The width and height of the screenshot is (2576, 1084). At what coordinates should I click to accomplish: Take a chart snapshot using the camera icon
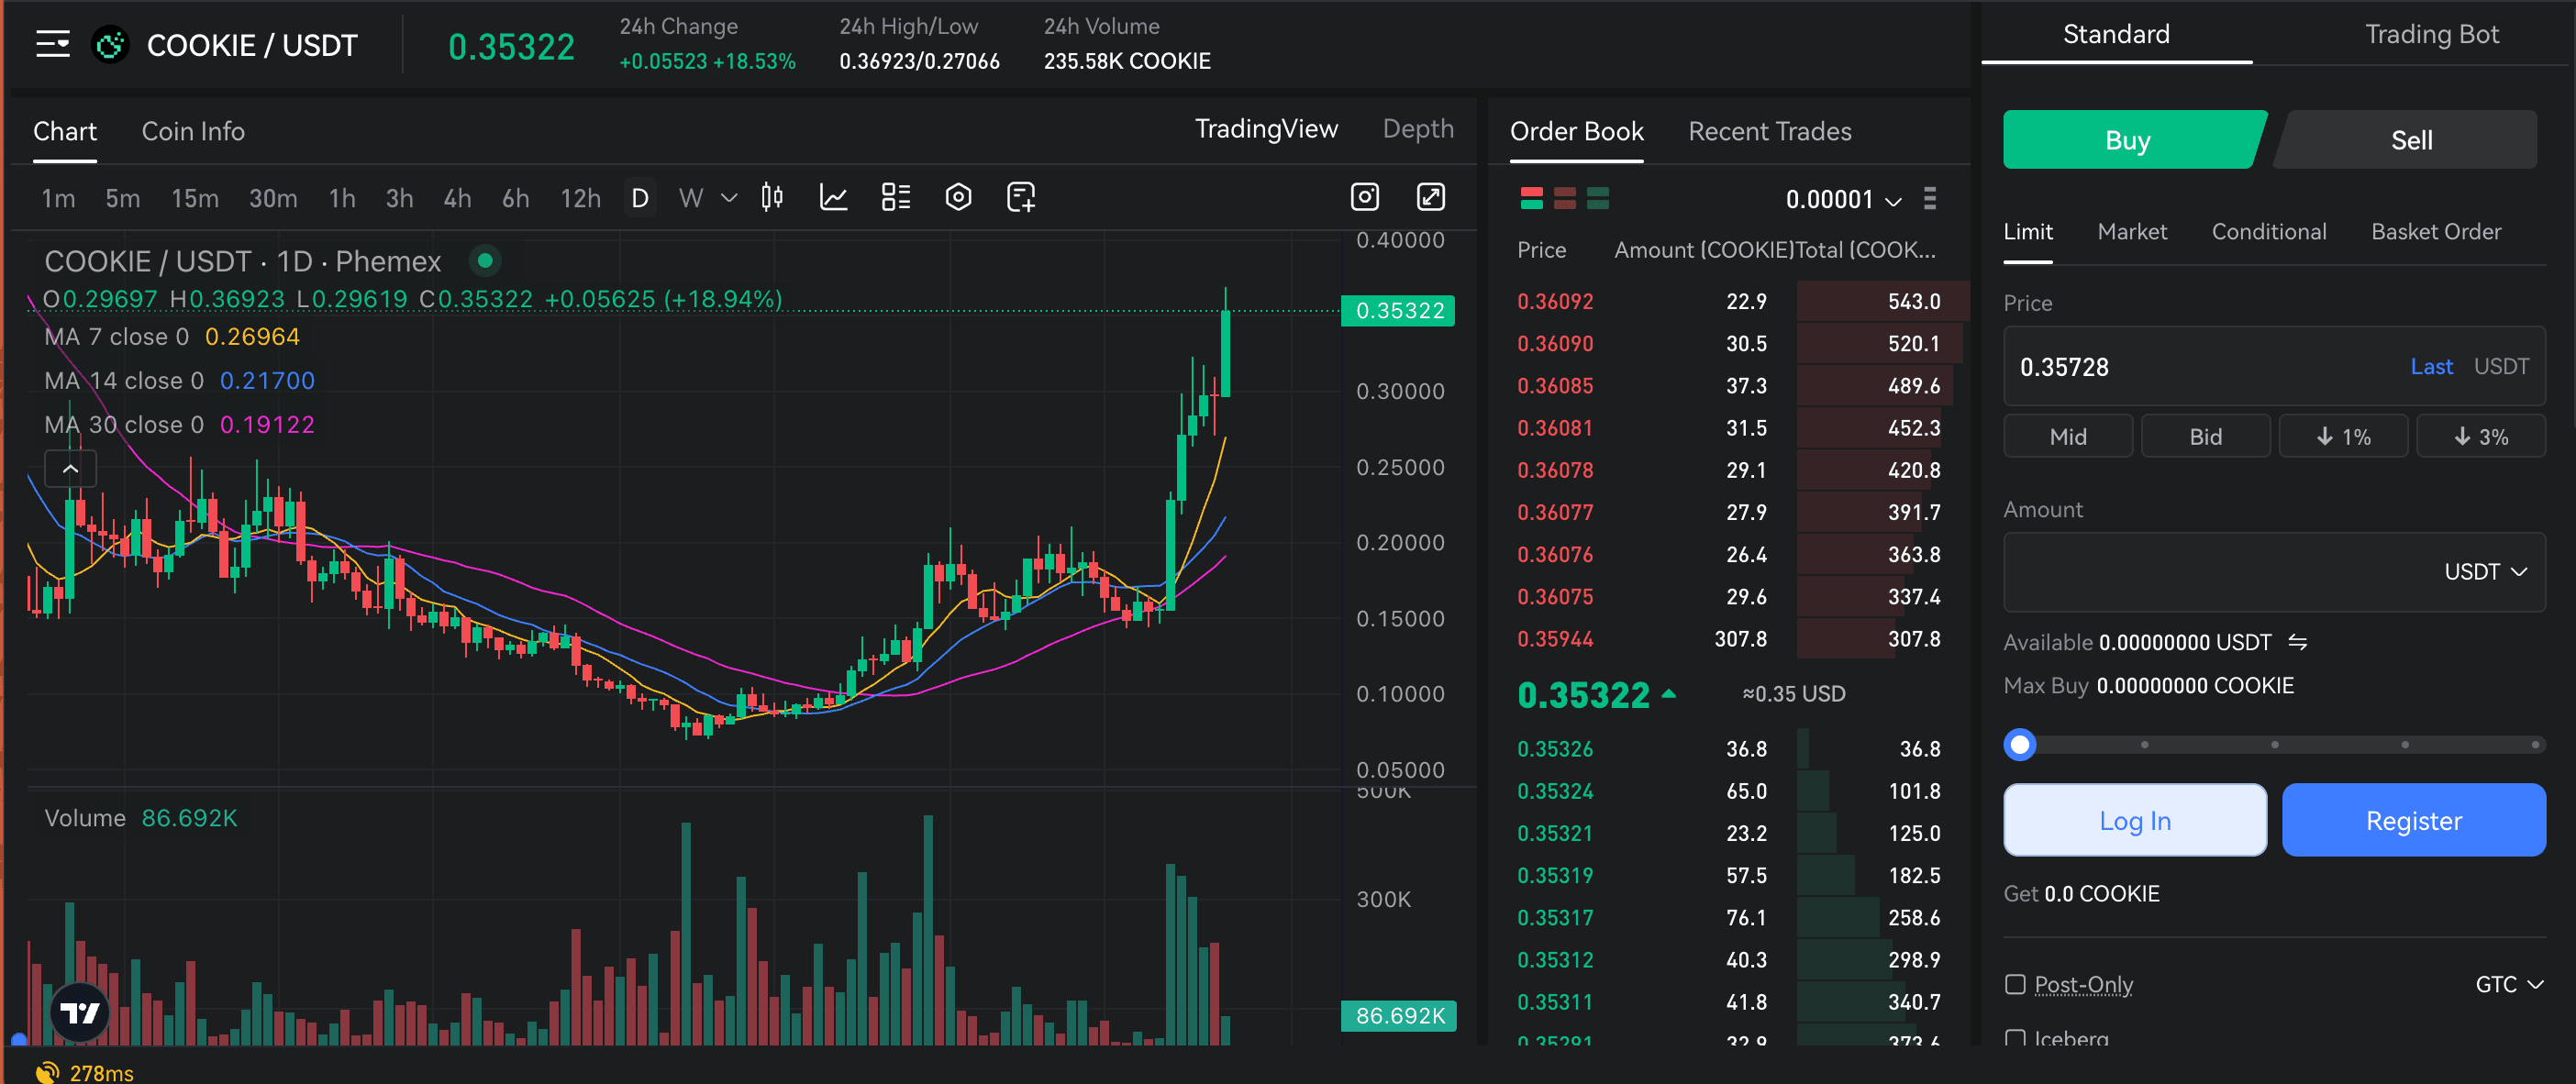coord(1365,197)
